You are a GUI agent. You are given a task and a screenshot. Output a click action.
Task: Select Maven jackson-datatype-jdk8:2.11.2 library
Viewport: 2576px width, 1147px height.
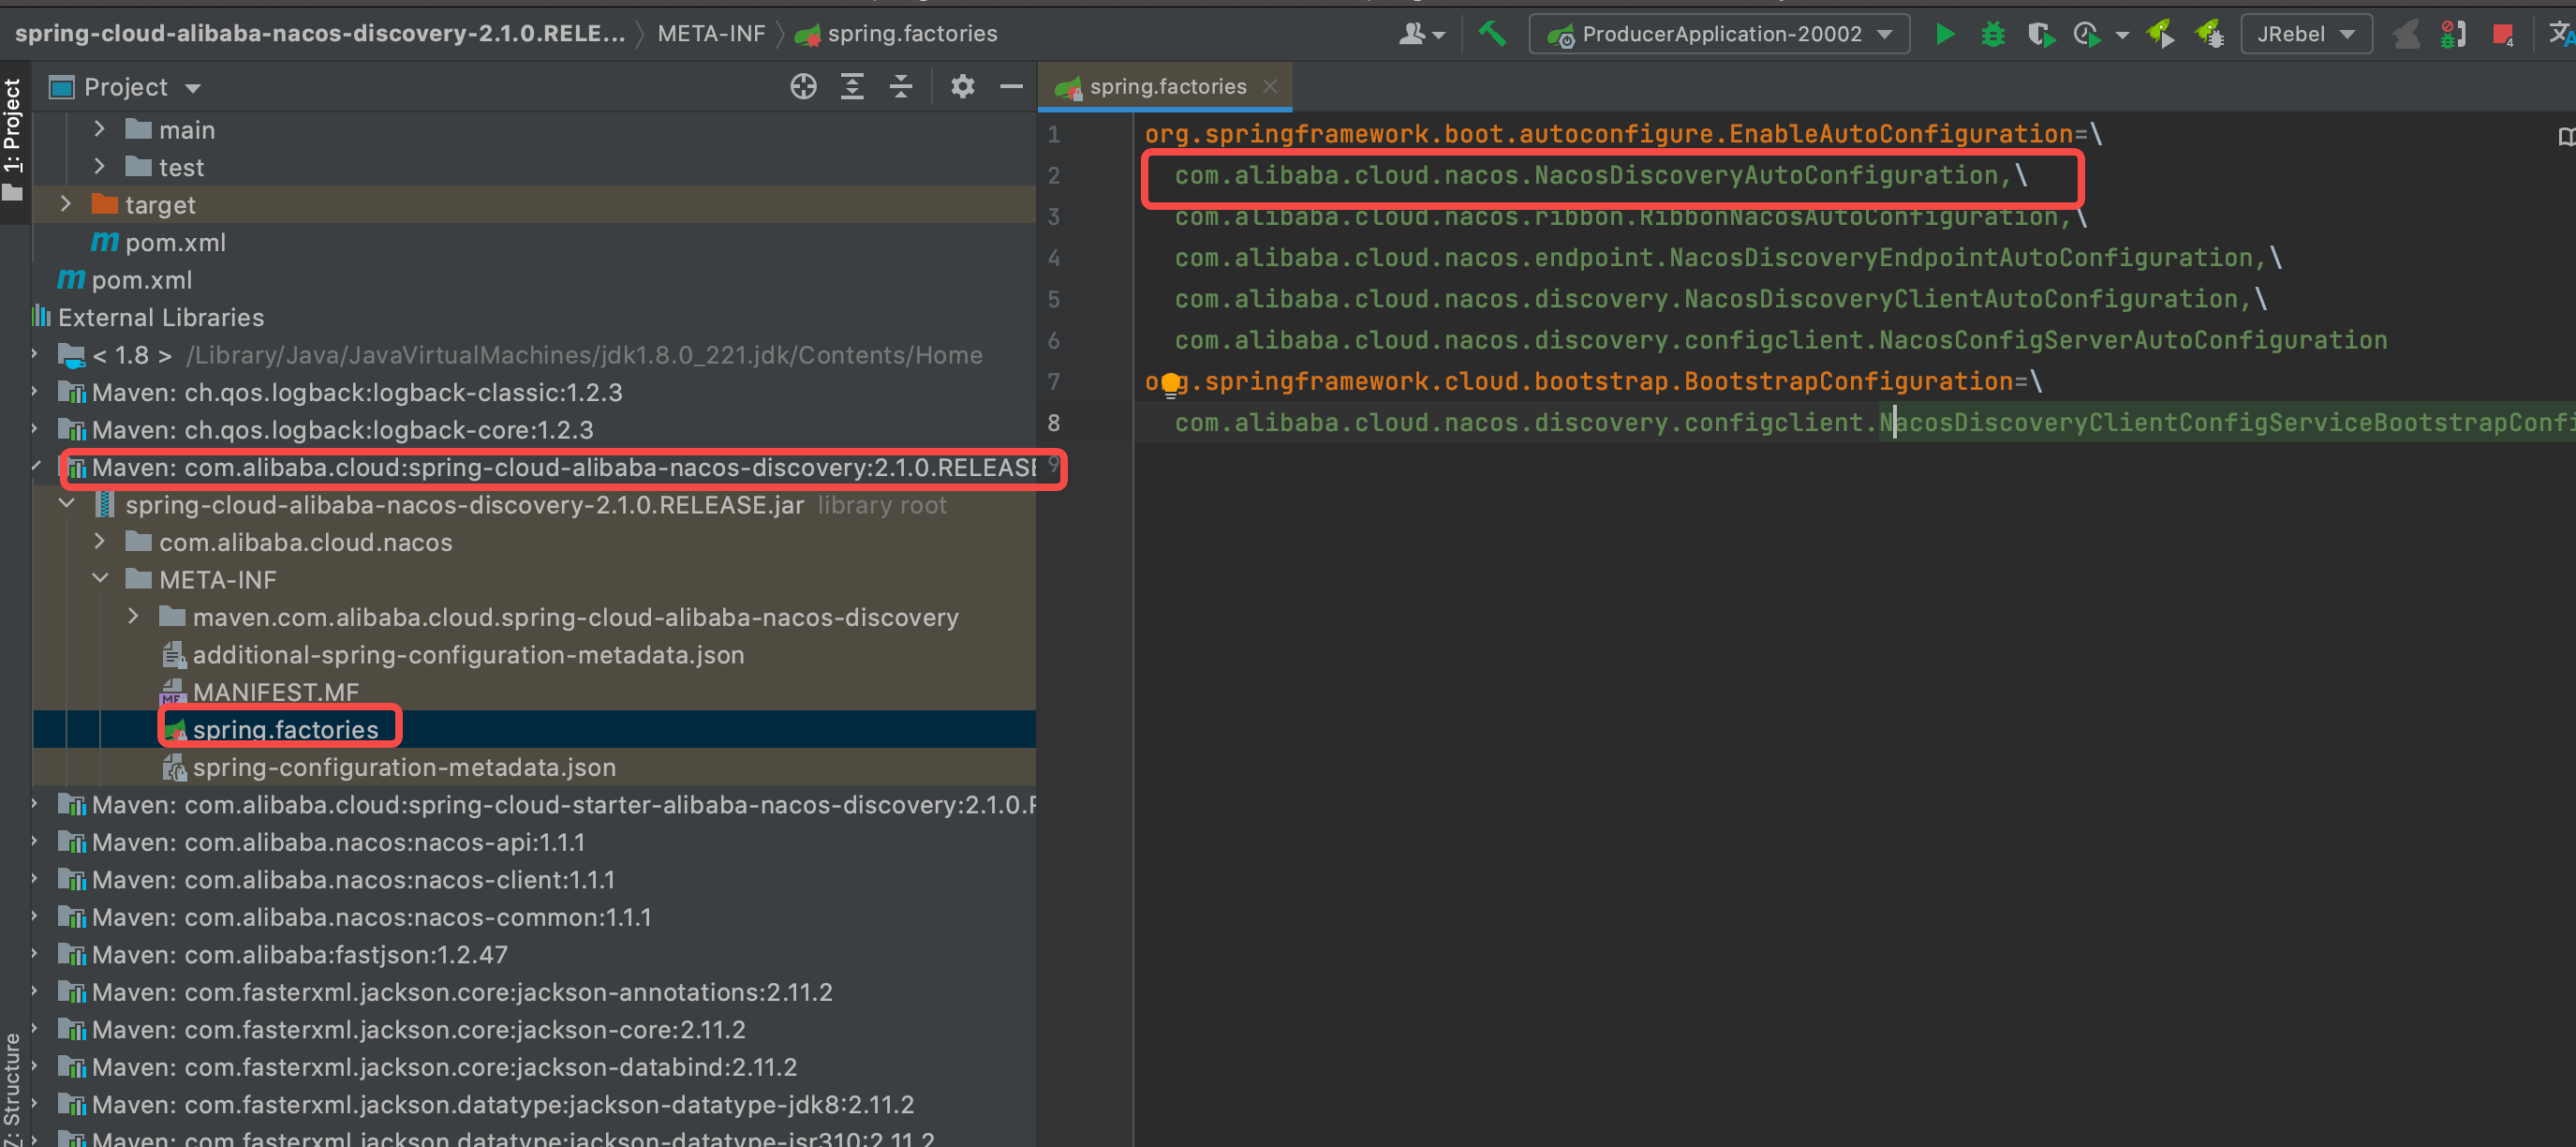(486, 1105)
